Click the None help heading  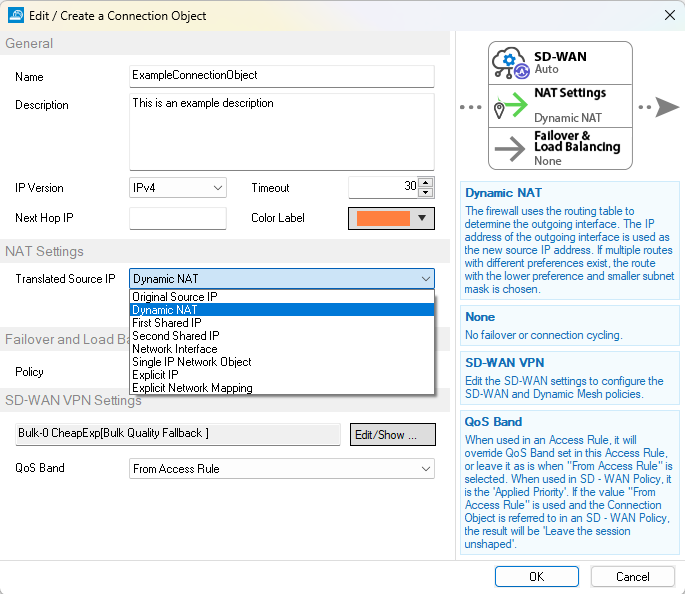(480, 317)
